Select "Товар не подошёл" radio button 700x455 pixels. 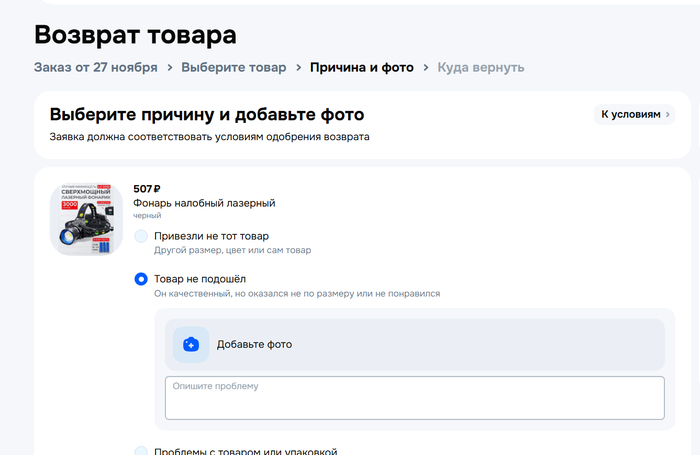141,279
